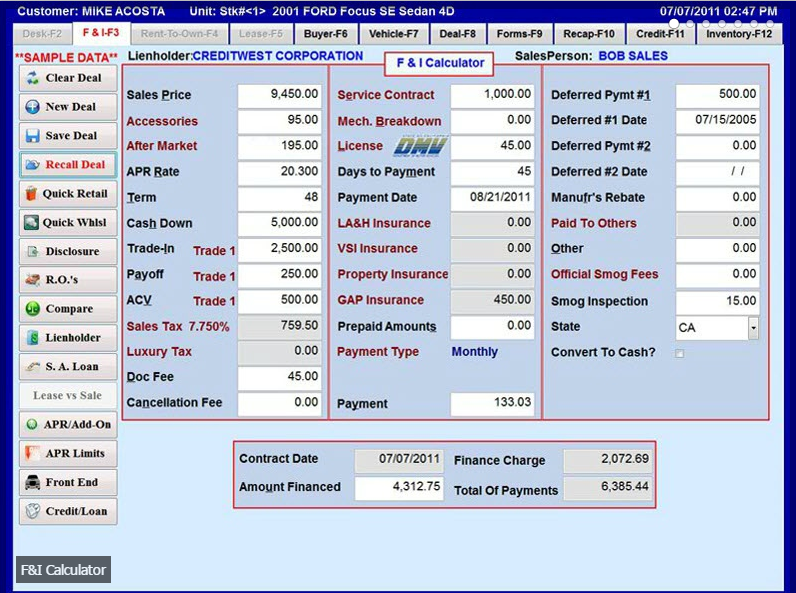Click the Save Deal floppy disk icon
Viewport: 796px width, 593px height.
point(32,136)
